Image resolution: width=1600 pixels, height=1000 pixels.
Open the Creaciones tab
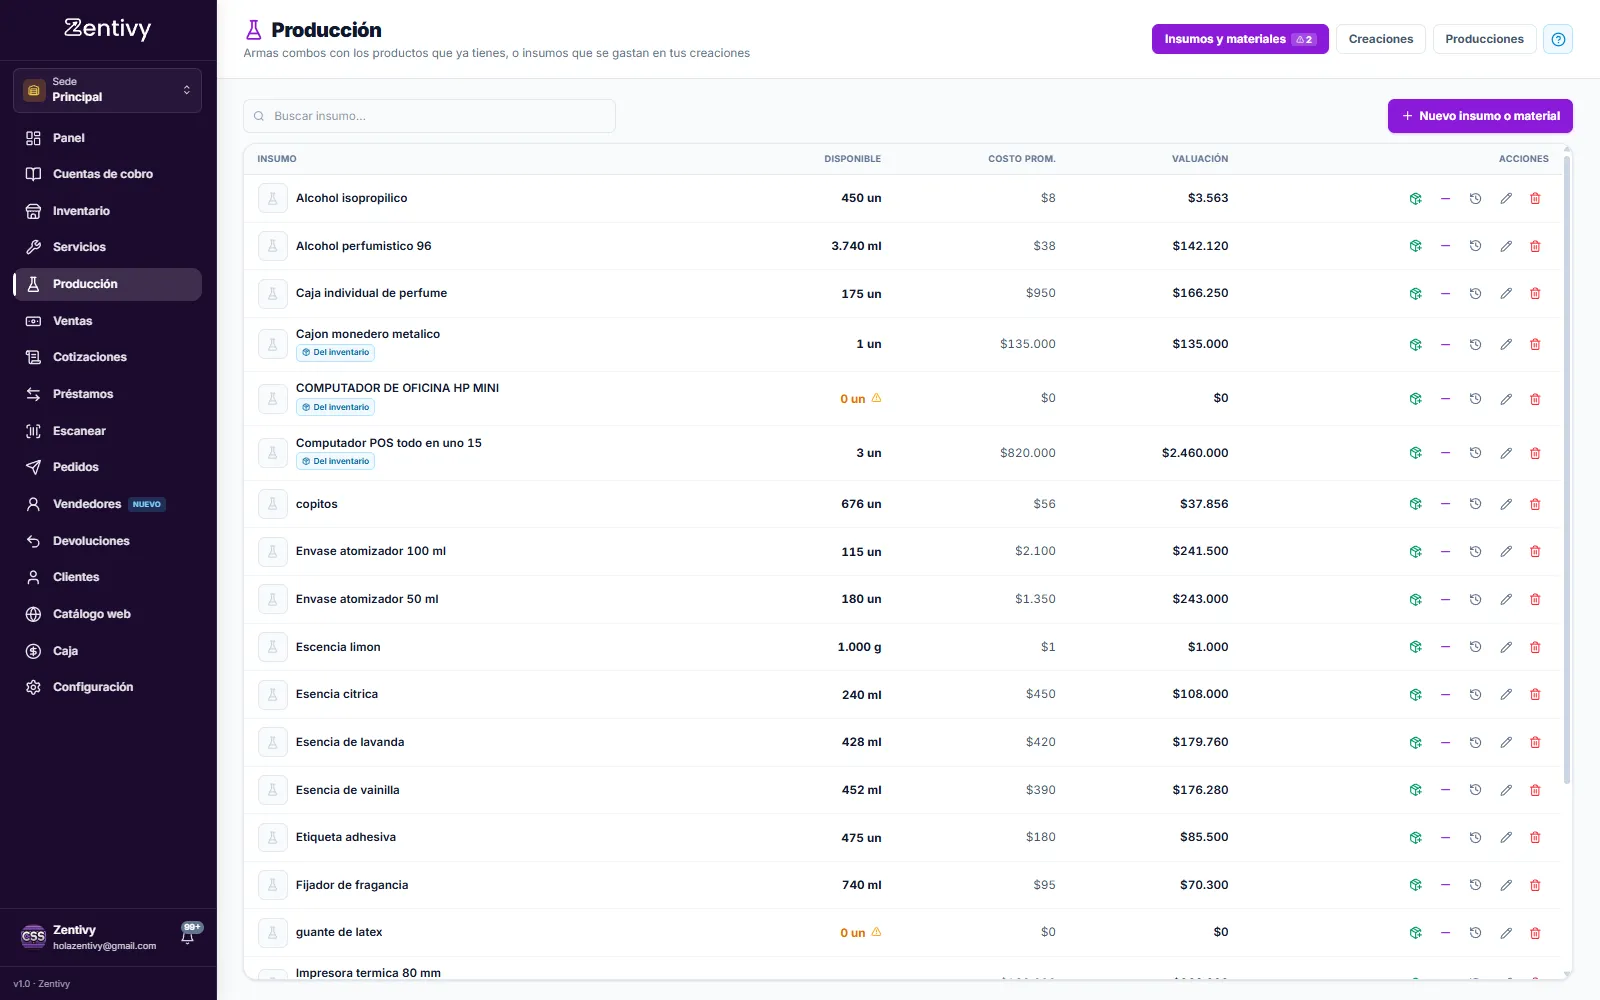click(1380, 39)
